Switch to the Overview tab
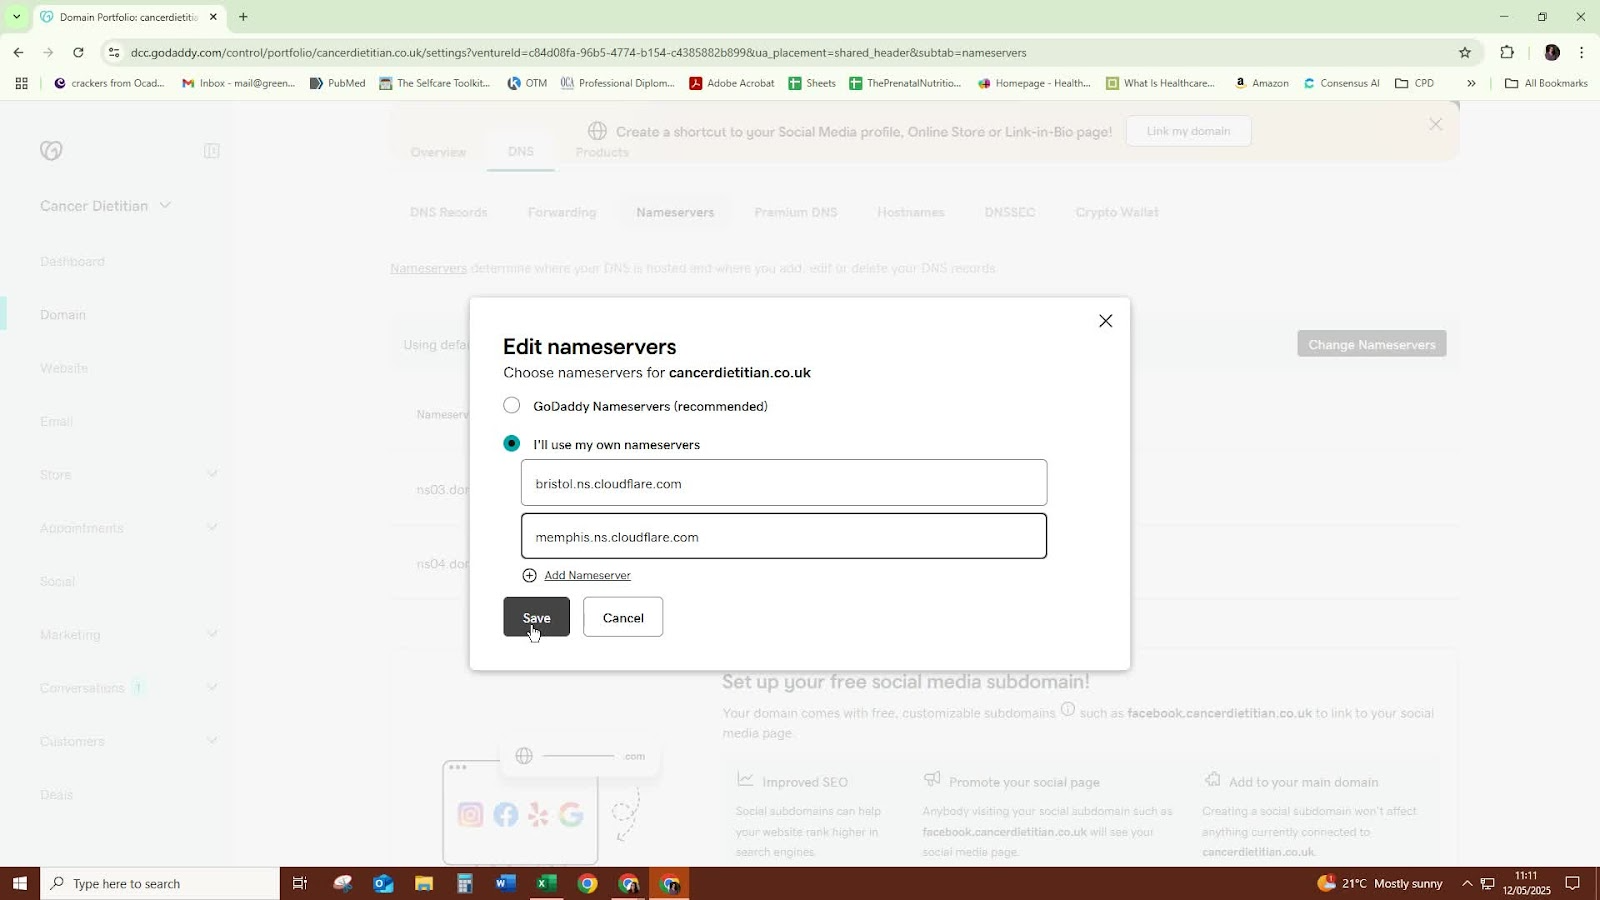Screen dimensions: 1600x900 (438, 152)
